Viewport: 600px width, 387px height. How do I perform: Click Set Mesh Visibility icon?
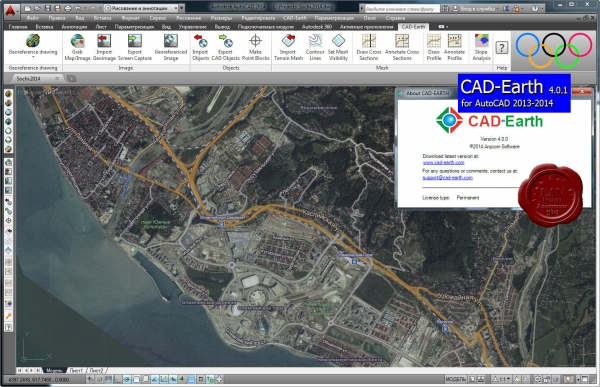point(338,41)
